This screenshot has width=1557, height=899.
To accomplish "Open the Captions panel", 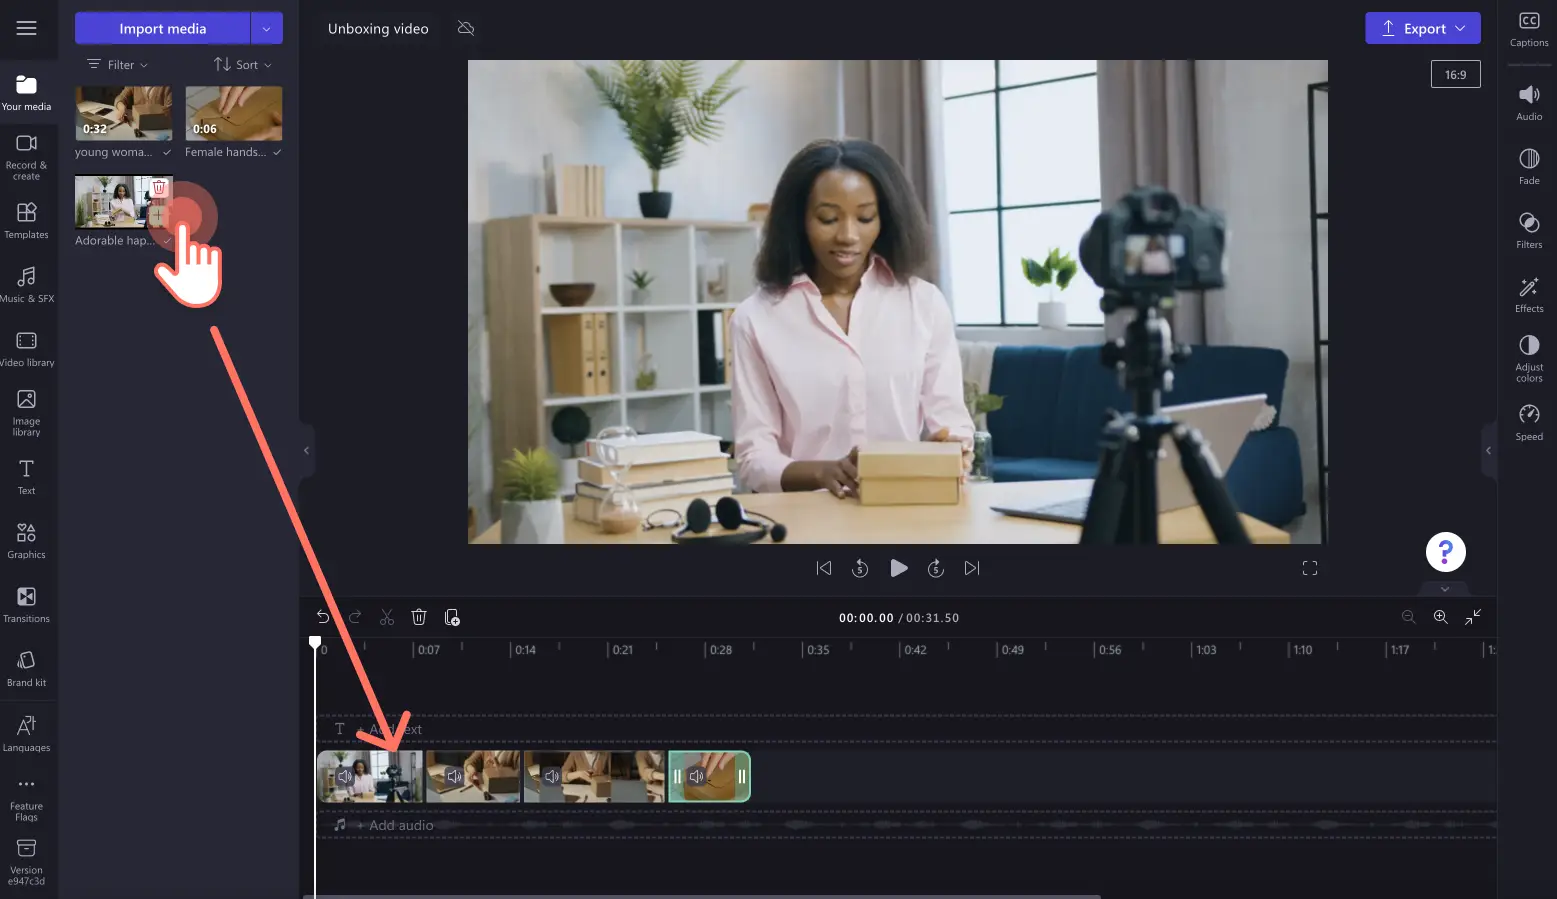I will point(1529,29).
